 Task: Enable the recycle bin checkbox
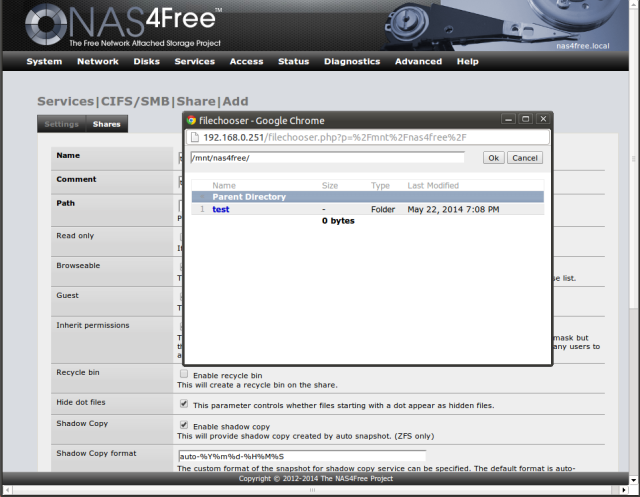coord(184,374)
